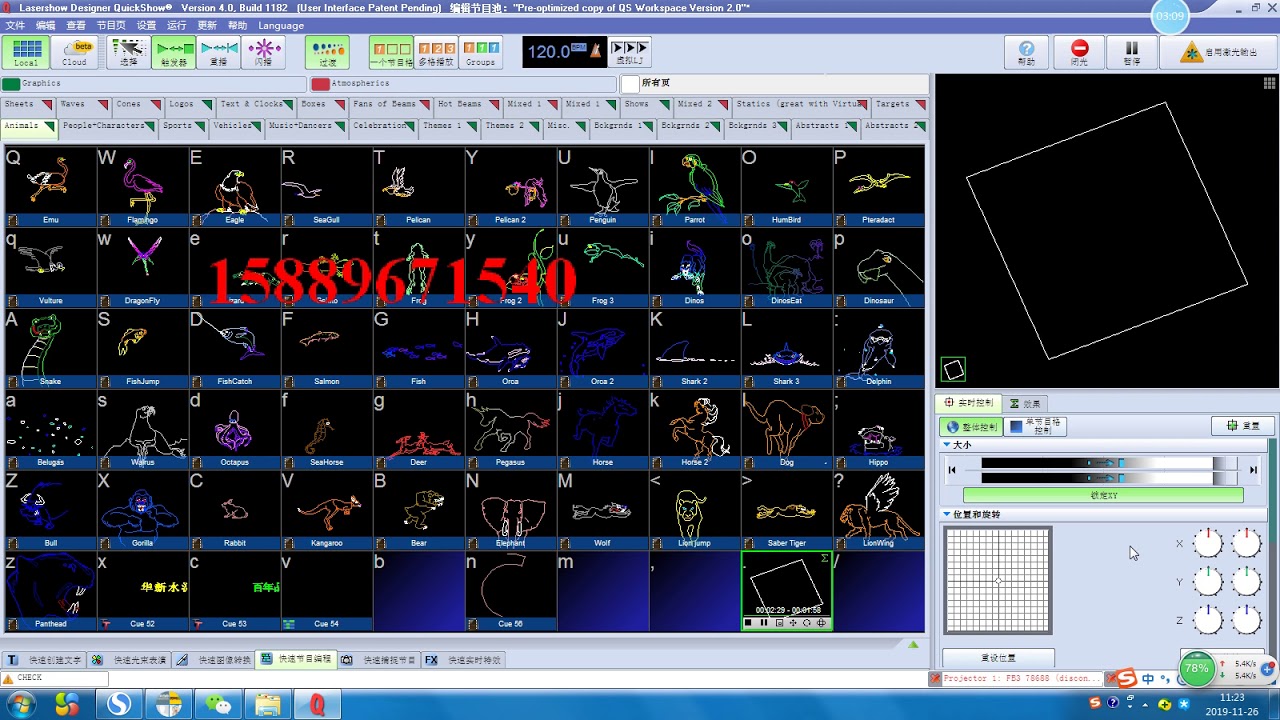Open 快速光束表演 beam show tool
Screen dimensions: 1280x720
pos(130,660)
